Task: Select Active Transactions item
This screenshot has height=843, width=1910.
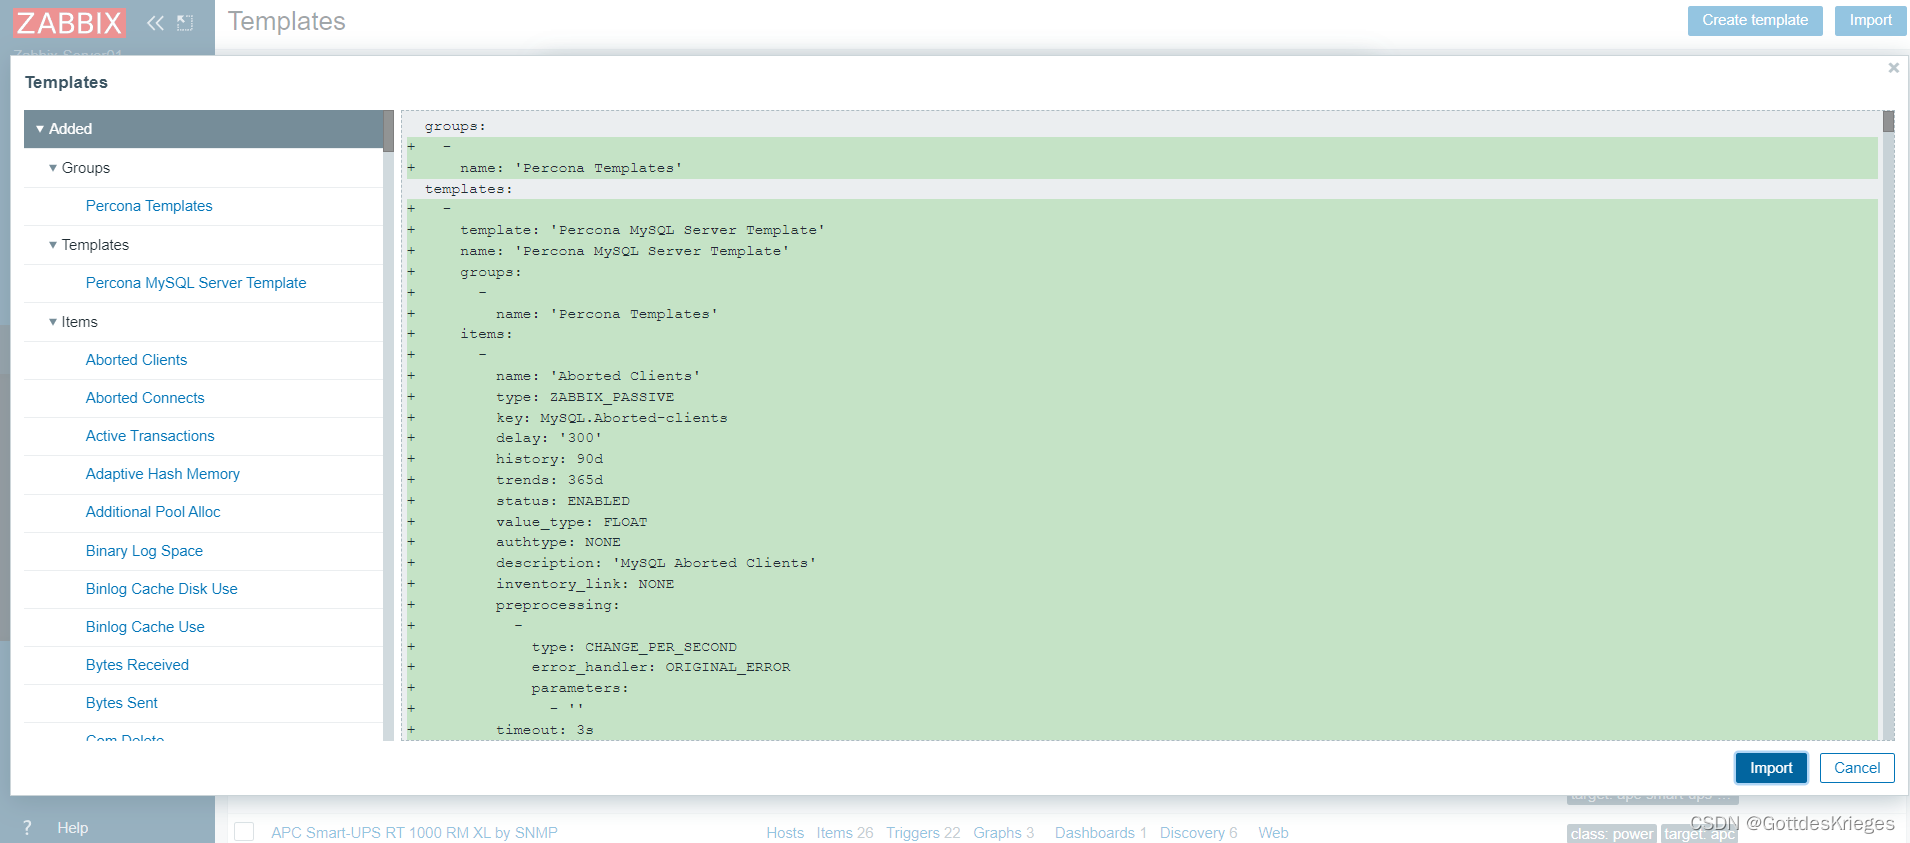Action: click(150, 436)
